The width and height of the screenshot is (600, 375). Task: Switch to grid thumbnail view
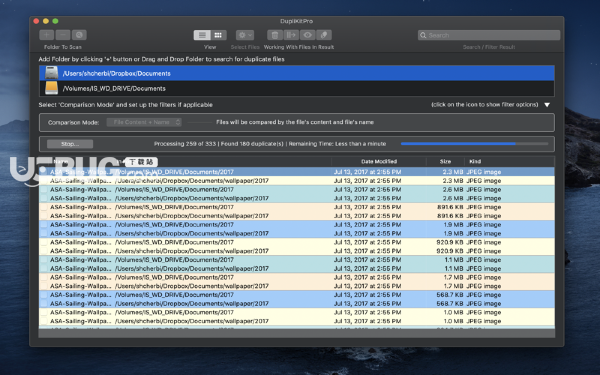[x=218, y=35]
